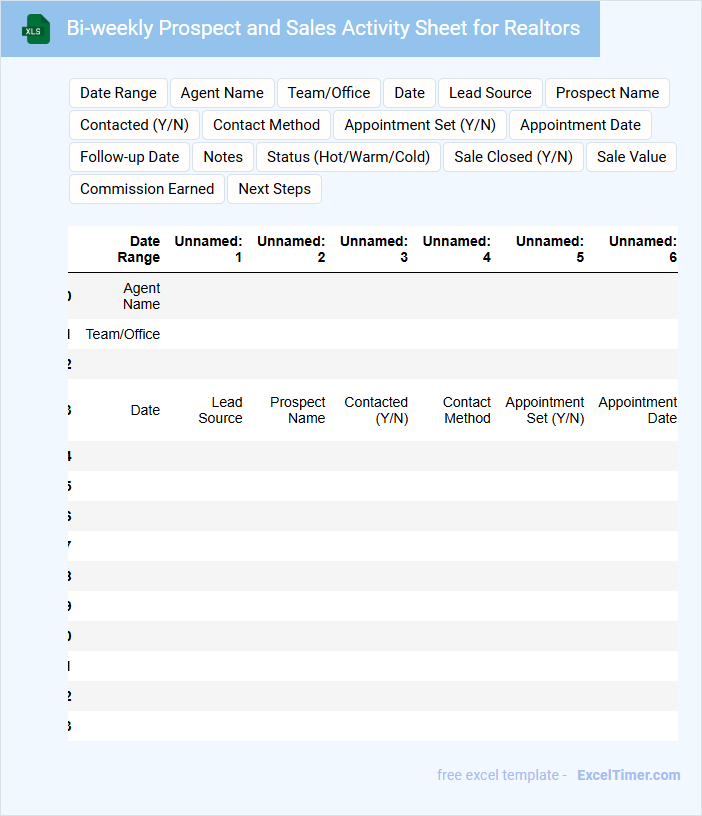Select the Appointment Set (Y/N) table cell
702x816 pixels.
pyautogui.click(x=544, y=410)
